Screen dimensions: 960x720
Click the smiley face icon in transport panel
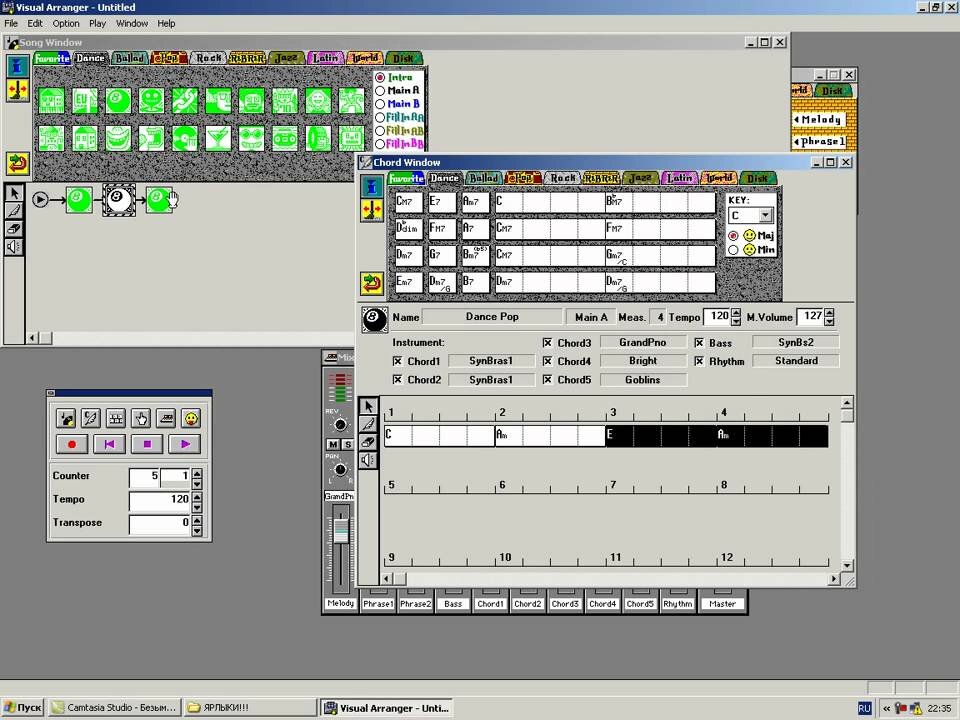click(x=191, y=419)
